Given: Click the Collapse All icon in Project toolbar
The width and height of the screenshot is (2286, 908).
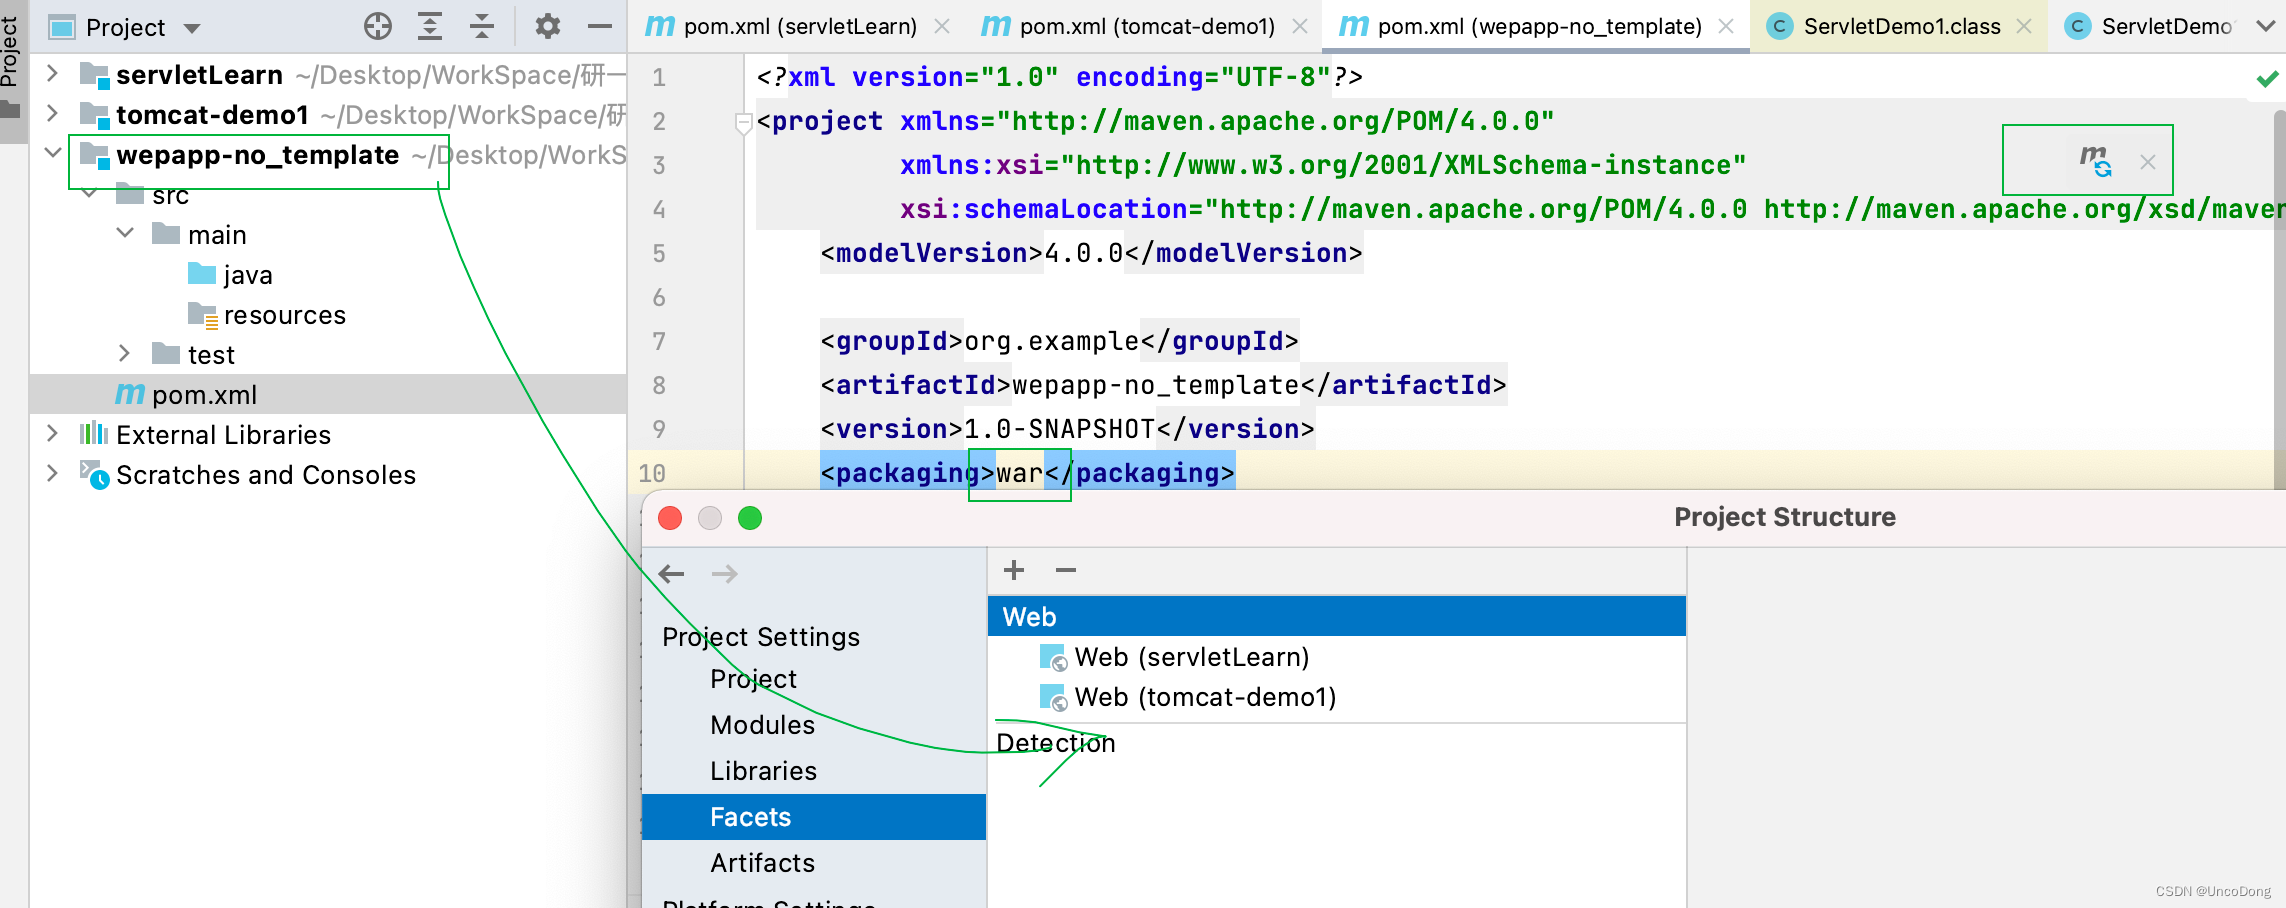Looking at the screenshot, I should pos(482,26).
